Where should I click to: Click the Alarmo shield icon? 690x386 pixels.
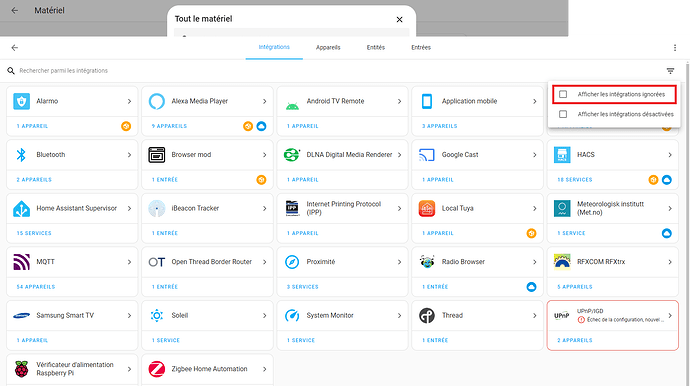22,101
